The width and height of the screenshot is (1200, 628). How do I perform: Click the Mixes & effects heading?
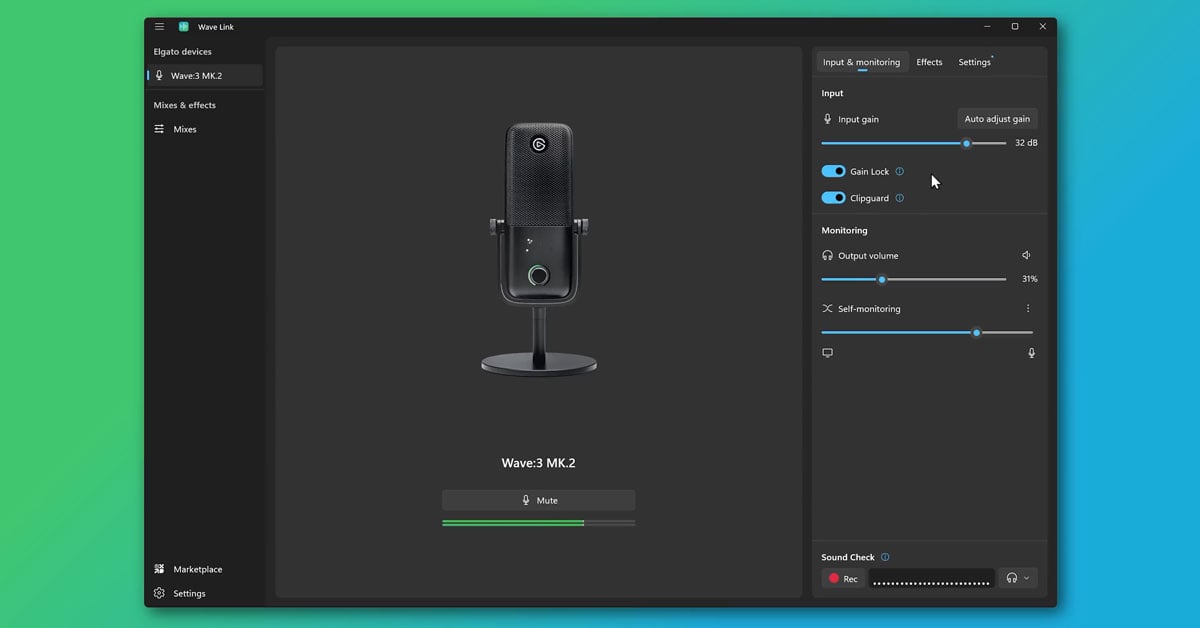(x=184, y=105)
